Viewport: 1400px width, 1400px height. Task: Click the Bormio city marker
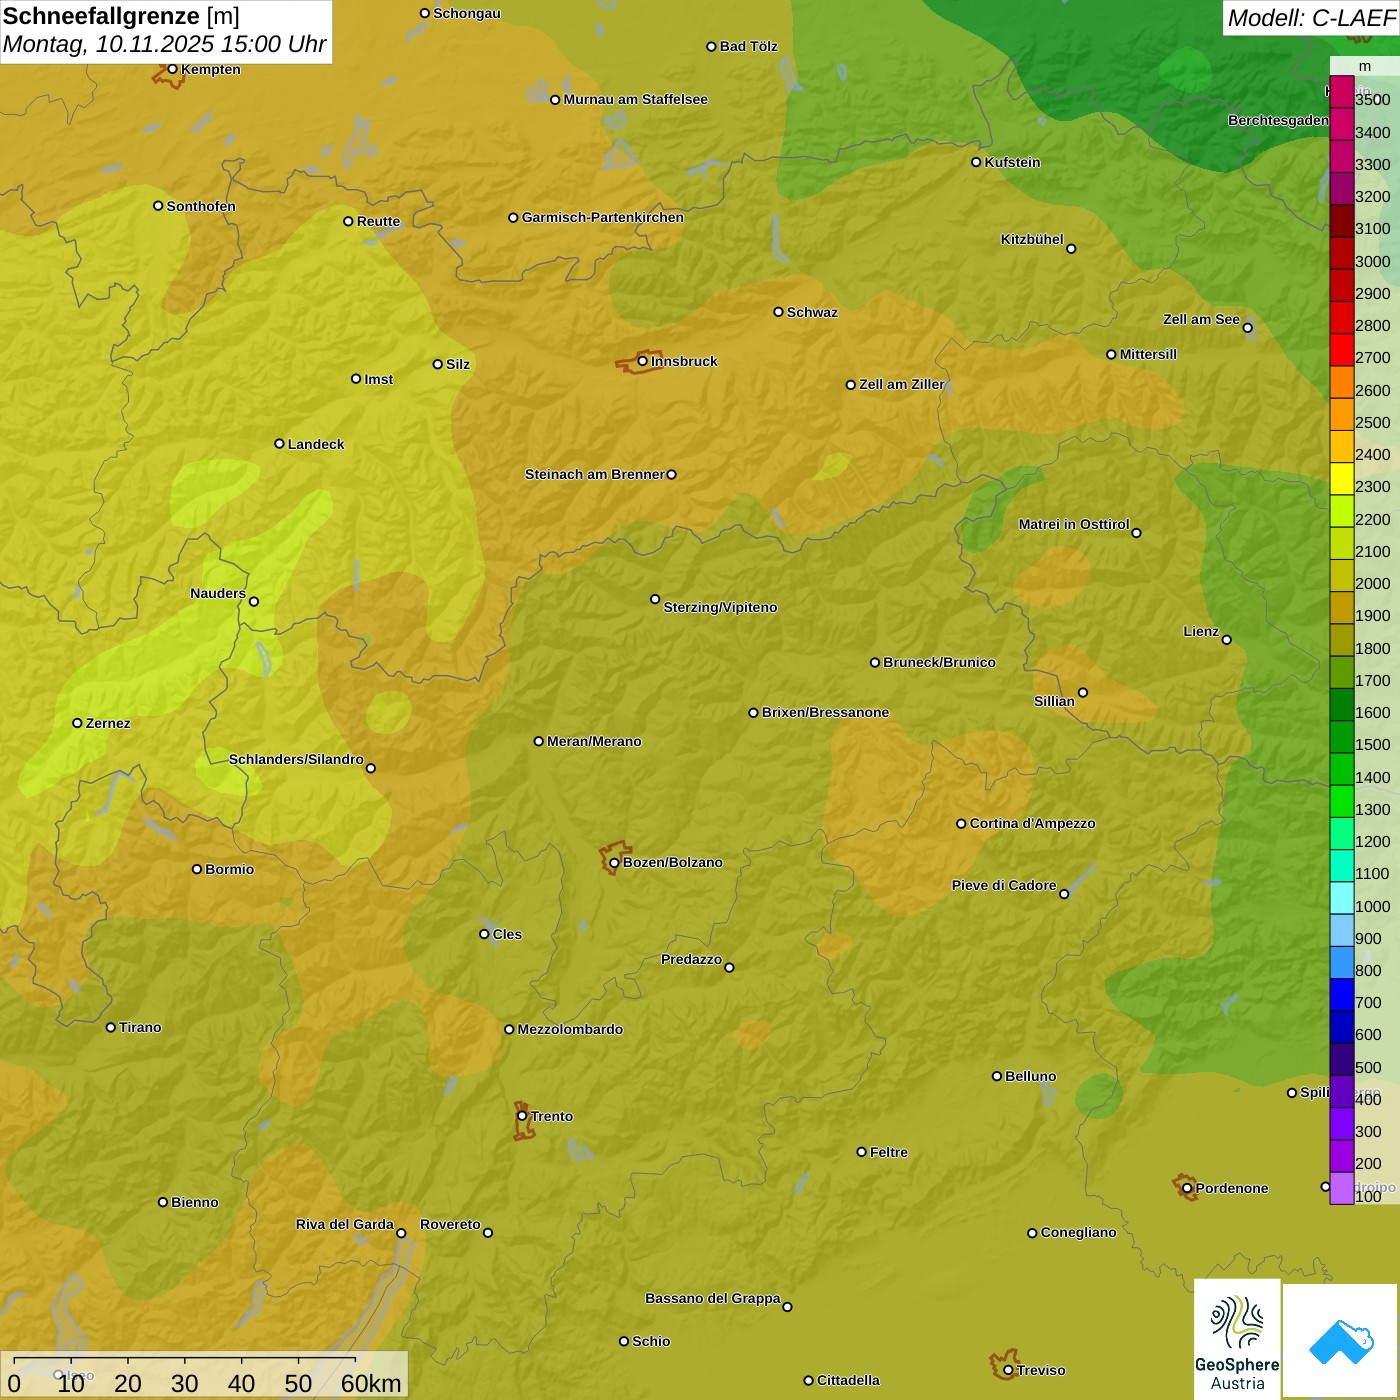(197, 869)
